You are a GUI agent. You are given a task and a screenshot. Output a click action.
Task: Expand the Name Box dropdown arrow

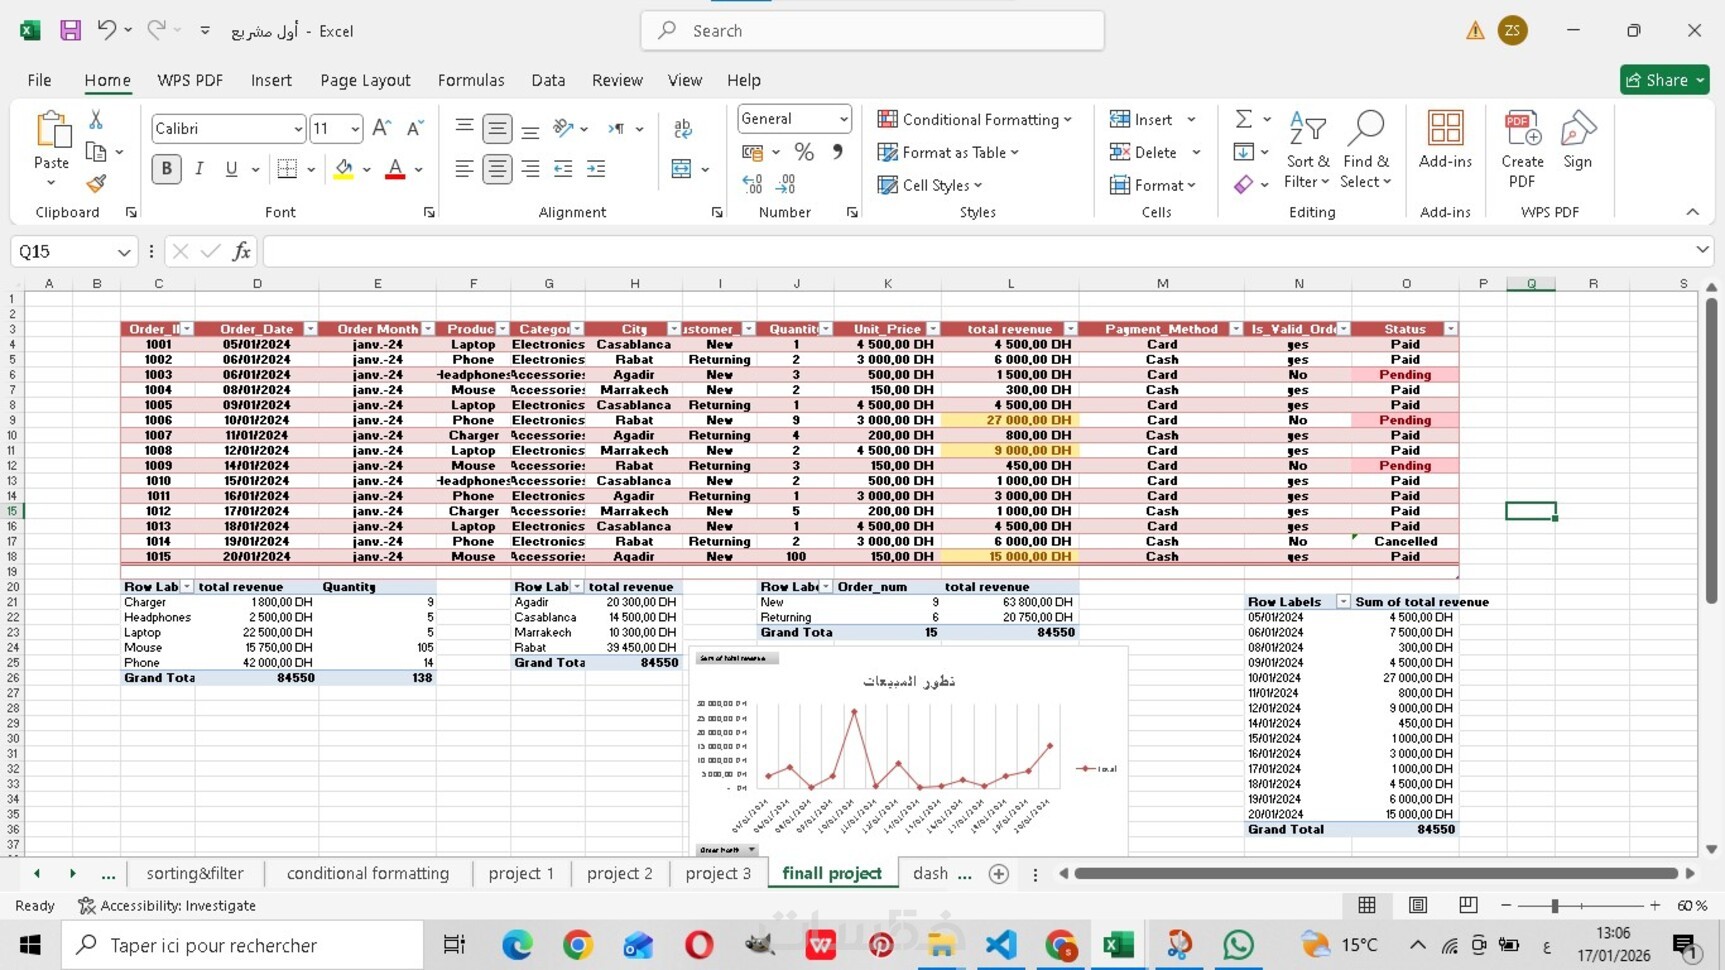pos(124,252)
